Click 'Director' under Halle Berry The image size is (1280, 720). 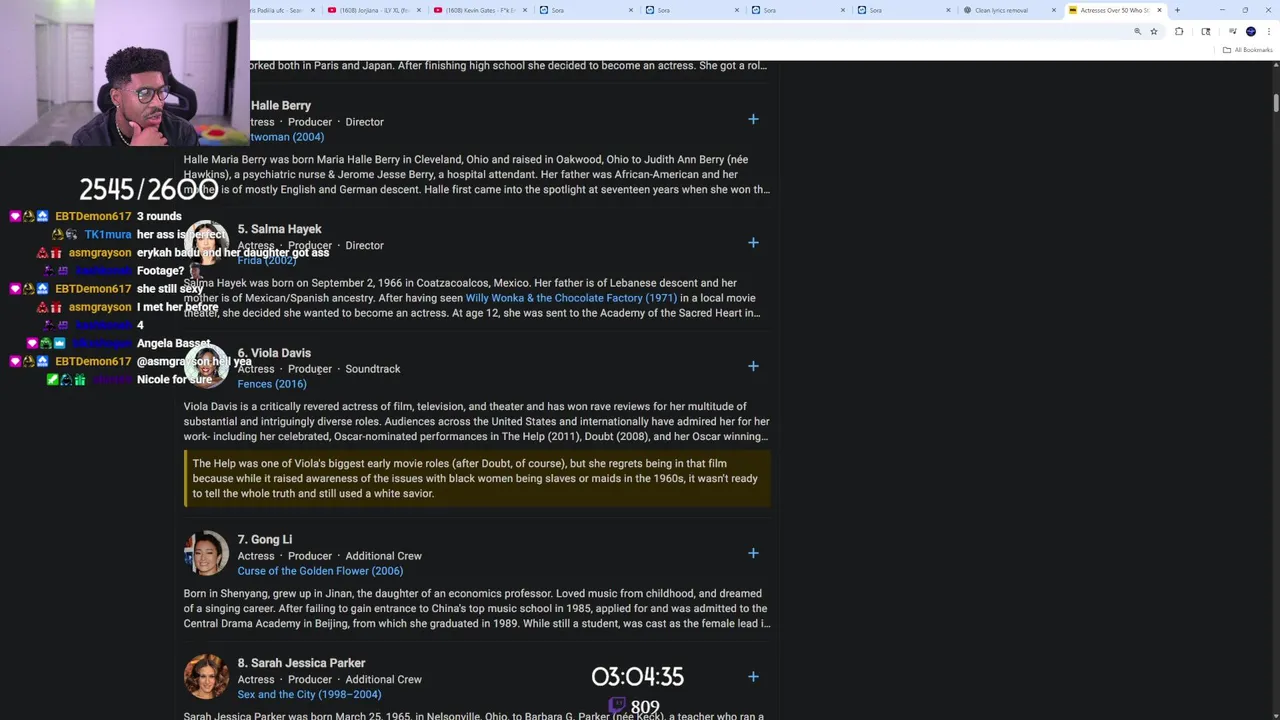click(364, 122)
